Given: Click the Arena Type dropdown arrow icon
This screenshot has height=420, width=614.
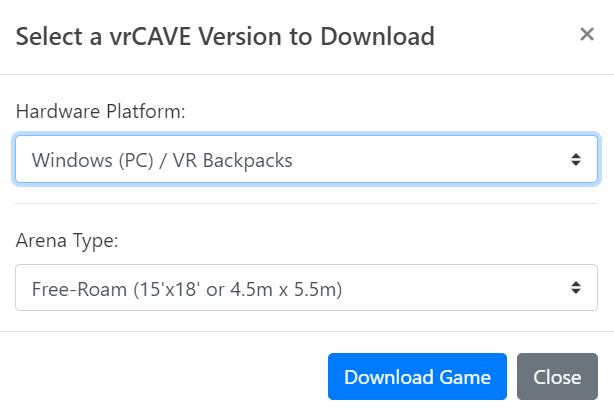Looking at the screenshot, I should [576, 288].
